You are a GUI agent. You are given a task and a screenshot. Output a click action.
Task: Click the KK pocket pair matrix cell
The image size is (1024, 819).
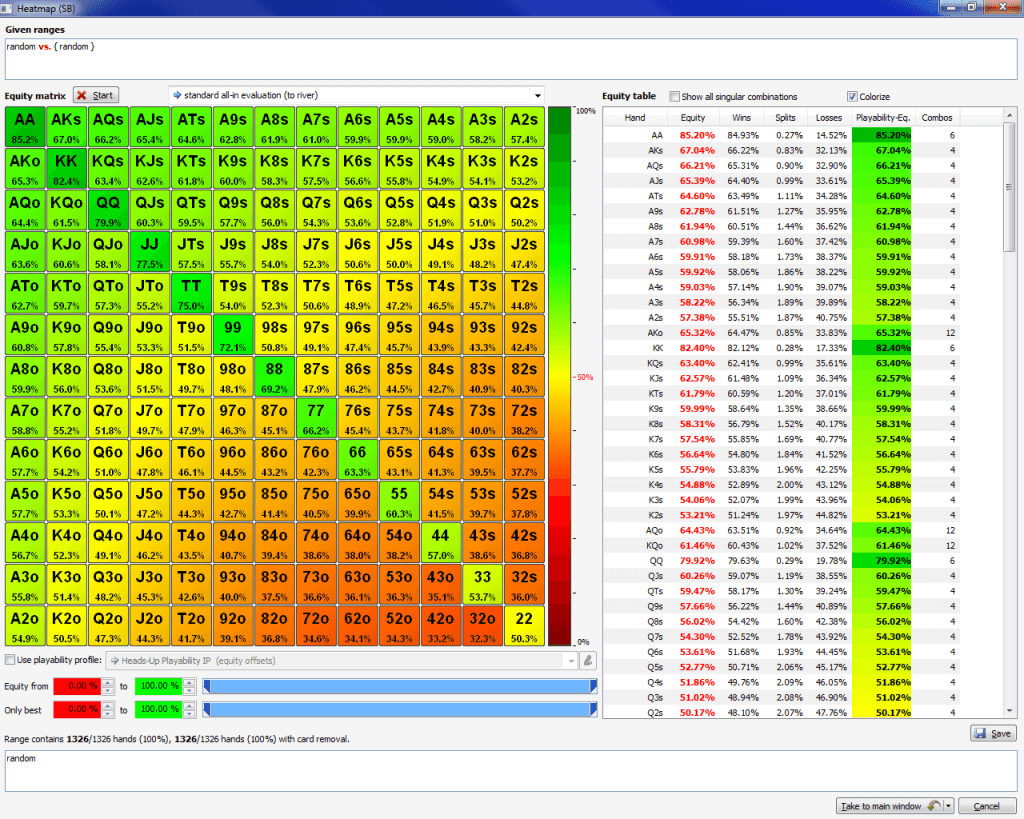click(x=66, y=167)
